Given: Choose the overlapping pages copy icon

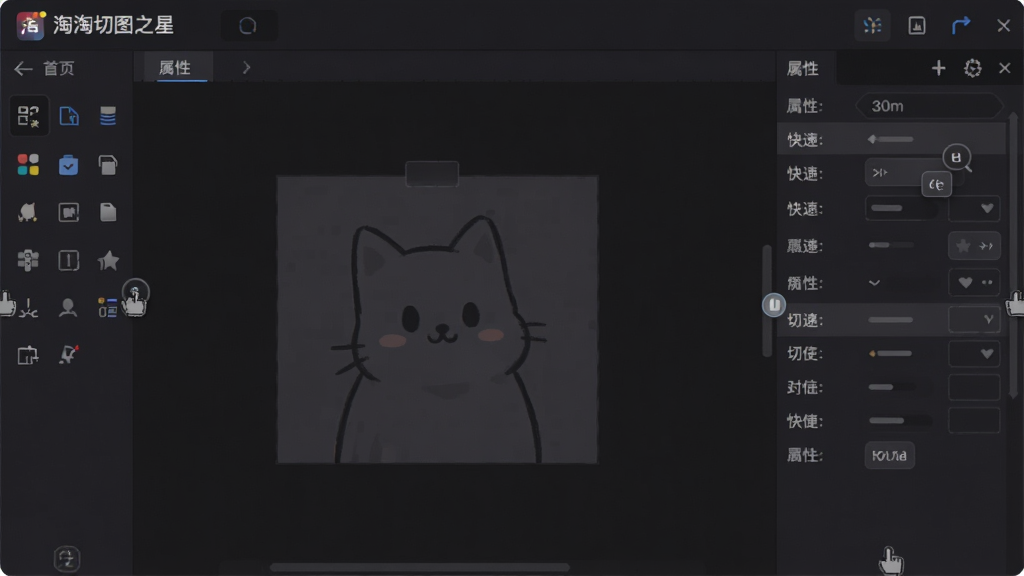Looking at the screenshot, I should click(108, 165).
